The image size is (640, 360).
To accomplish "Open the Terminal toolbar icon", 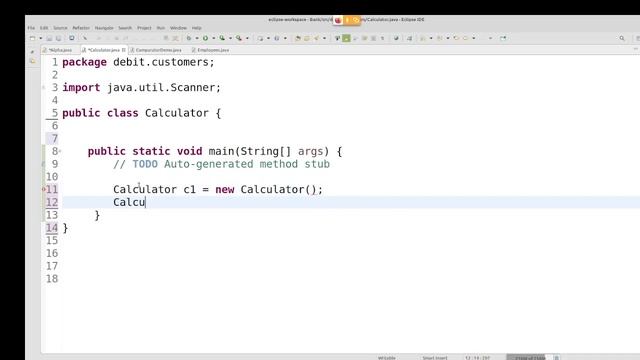I will point(71,38).
